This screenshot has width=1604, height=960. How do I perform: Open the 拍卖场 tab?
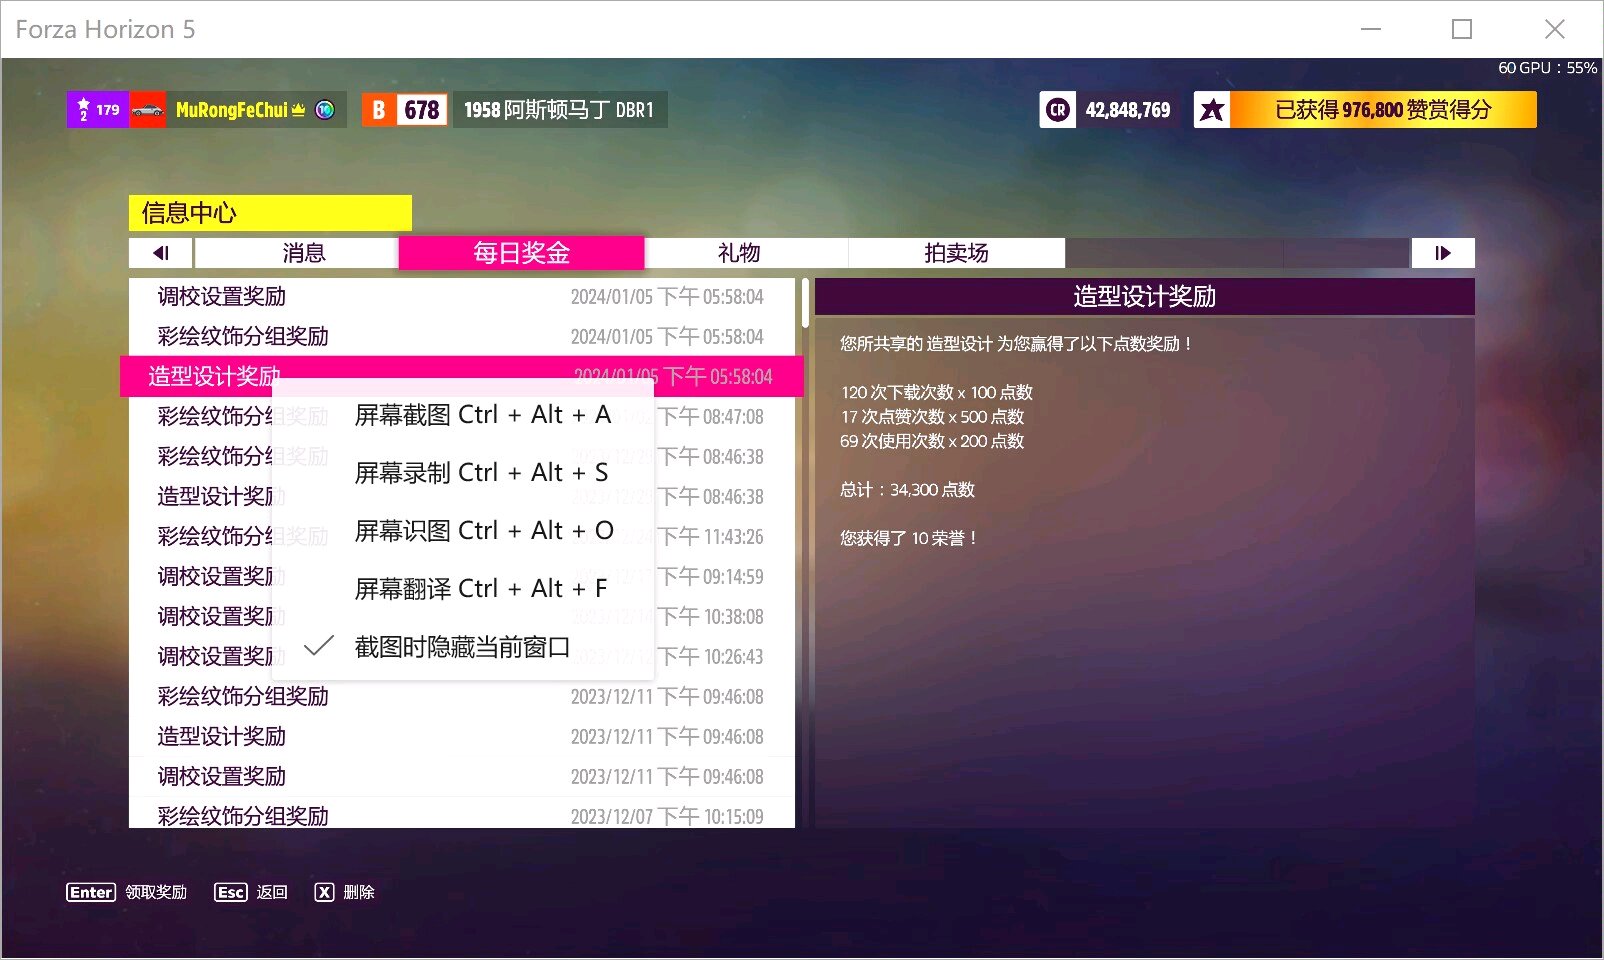[956, 253]
